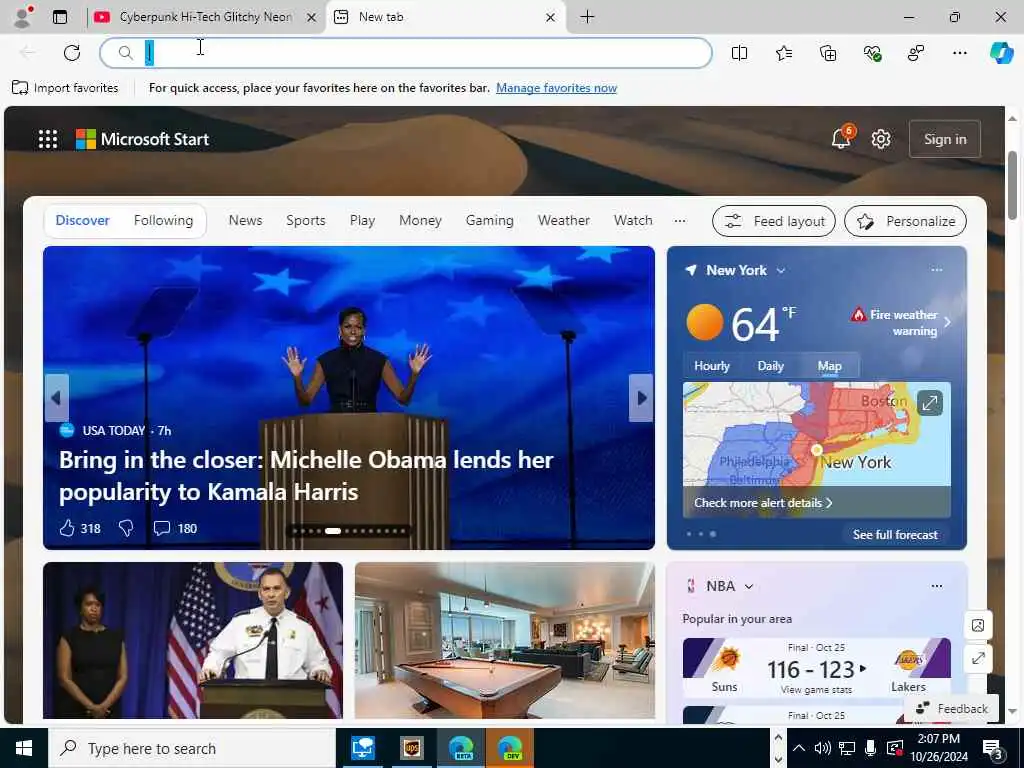Switch to the Following tab
Viewport: 1024px width, 768px height.
pyautogui.click(x=163, y=221)
